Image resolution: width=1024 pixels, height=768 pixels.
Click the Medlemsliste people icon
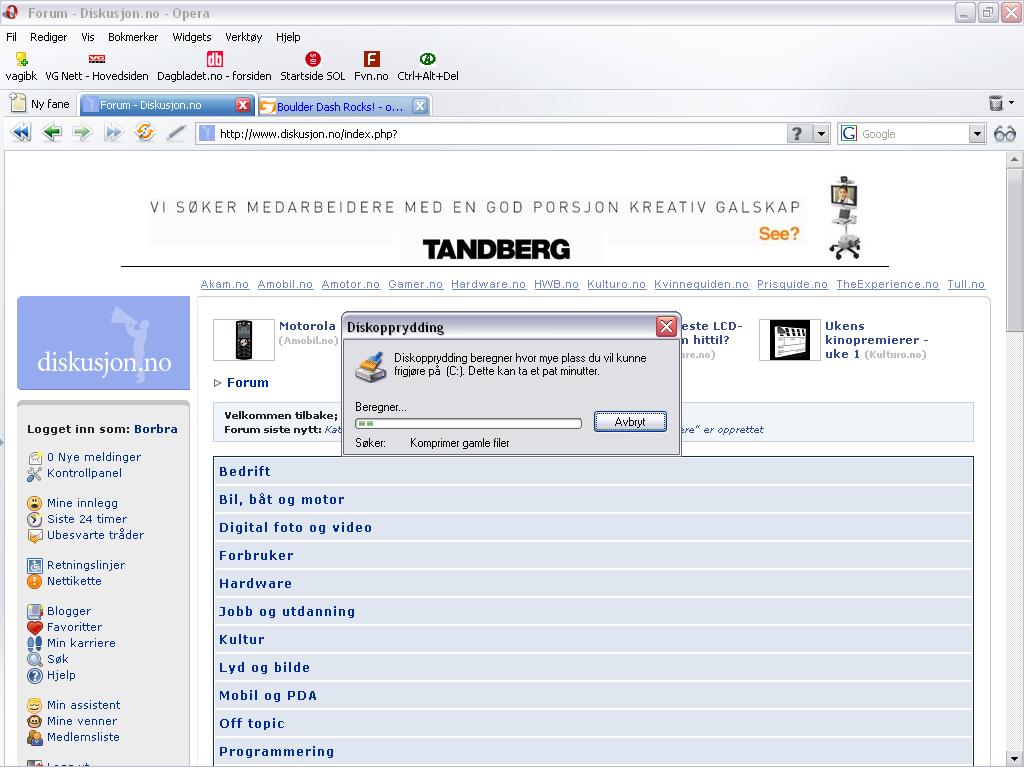point(35,737)
